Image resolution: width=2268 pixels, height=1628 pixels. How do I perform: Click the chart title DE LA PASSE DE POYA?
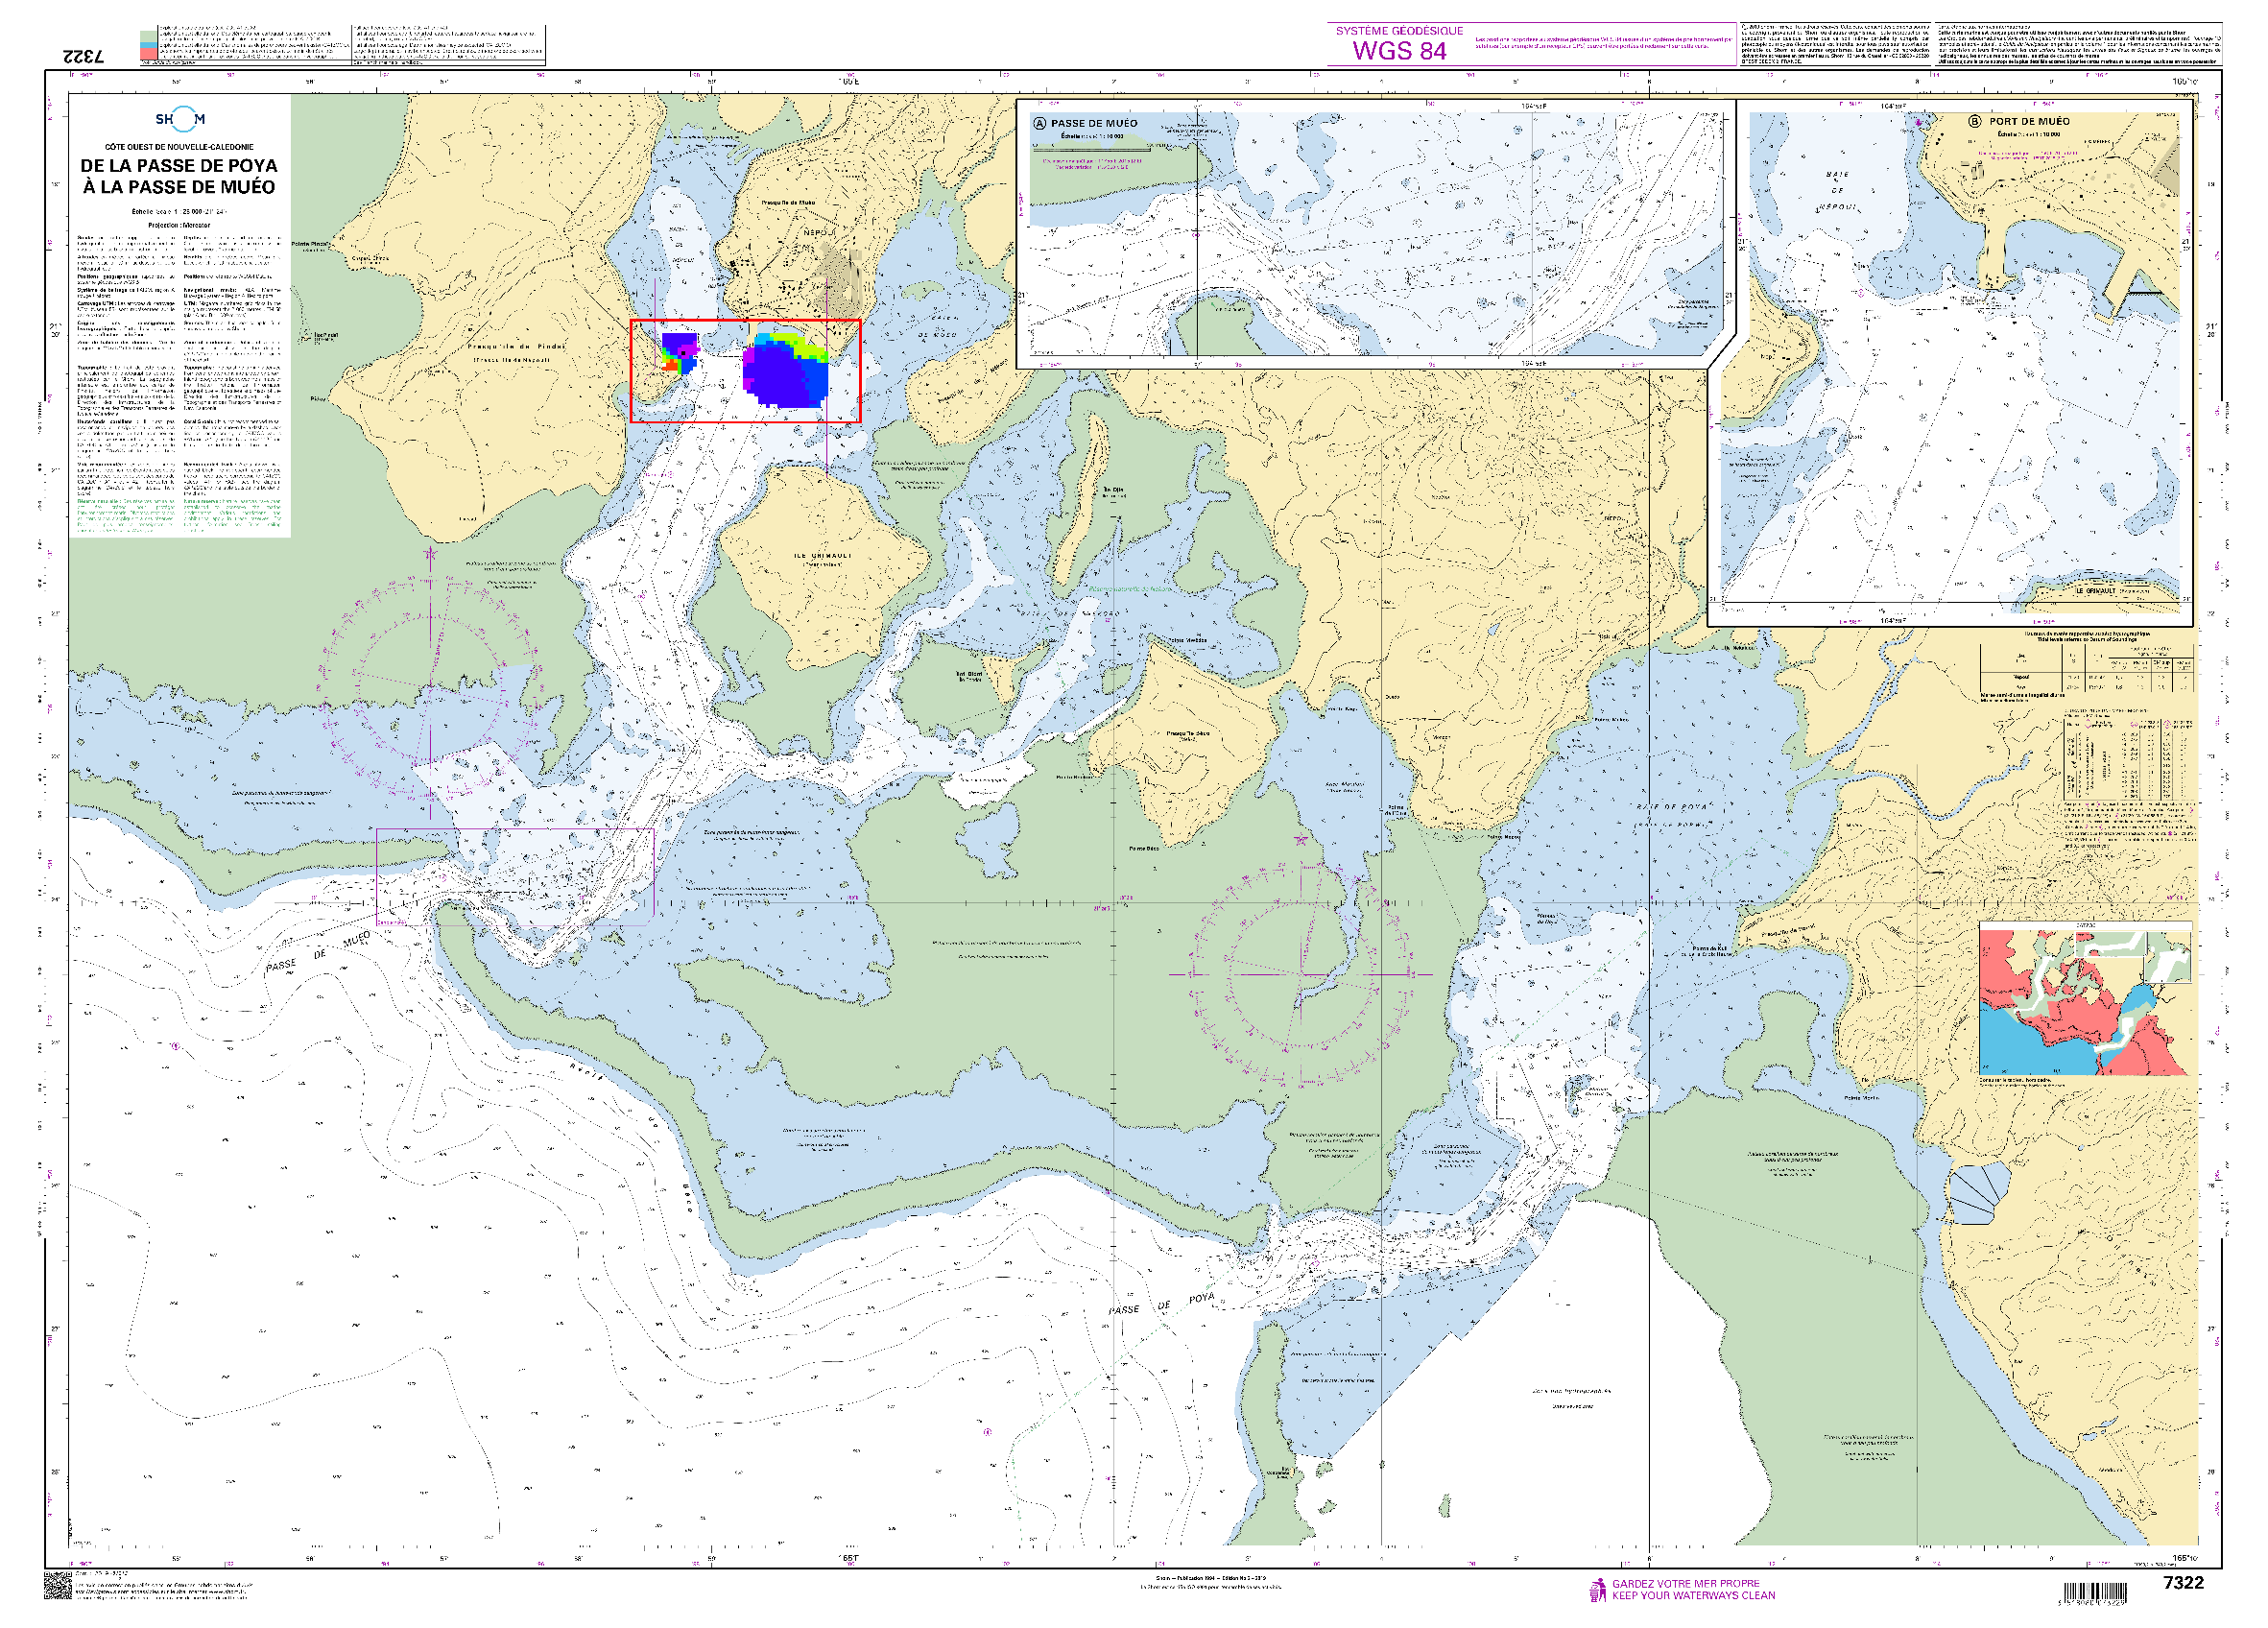coord(179,166)
